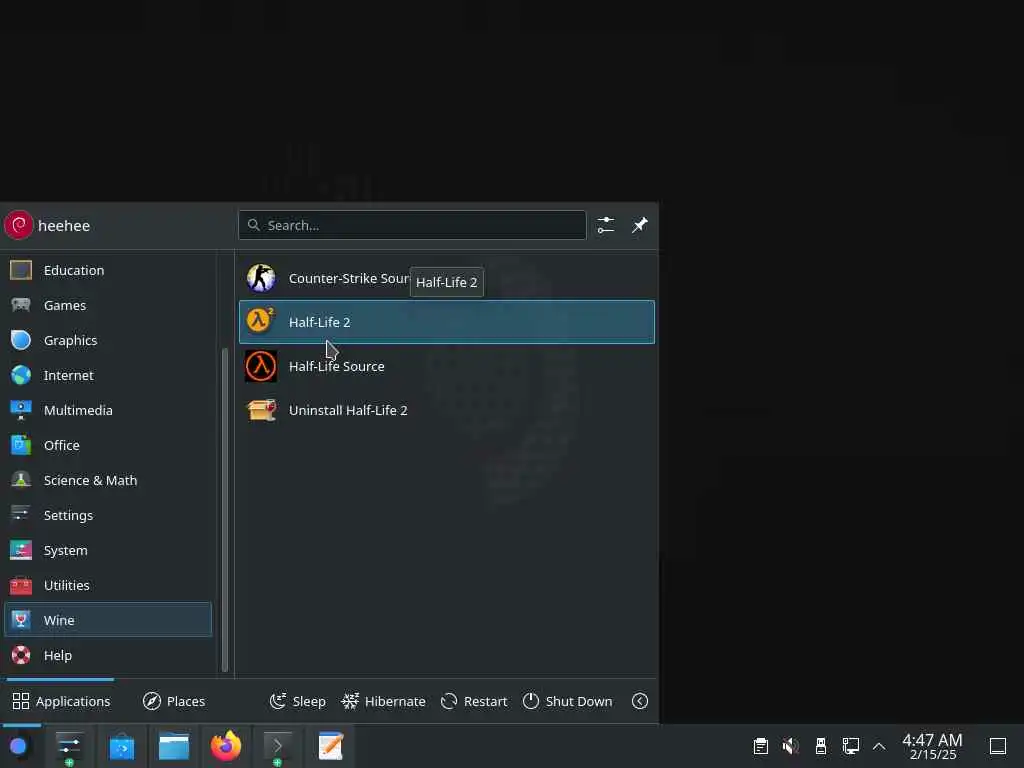Run the Uninstall Half-Life 2 entry
This screenshot has height=768, width=1024.
447,410
